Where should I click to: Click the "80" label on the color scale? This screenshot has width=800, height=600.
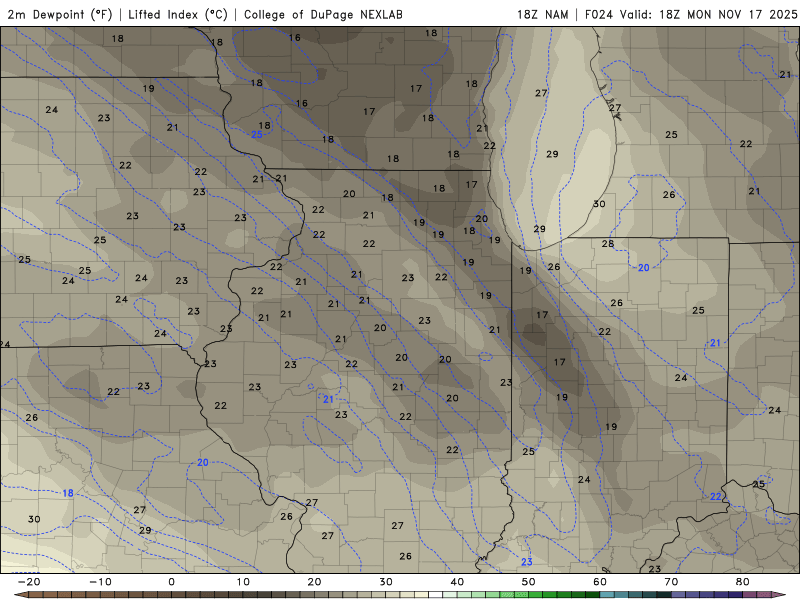(x=743, y=582)
